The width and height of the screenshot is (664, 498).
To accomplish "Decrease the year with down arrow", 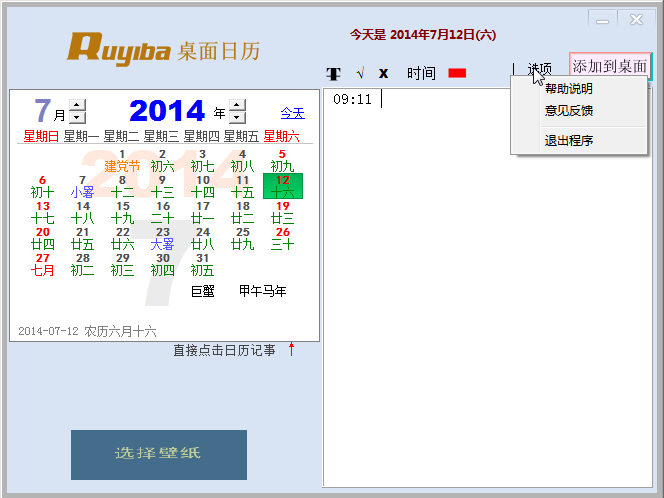I will coord(237,117).
